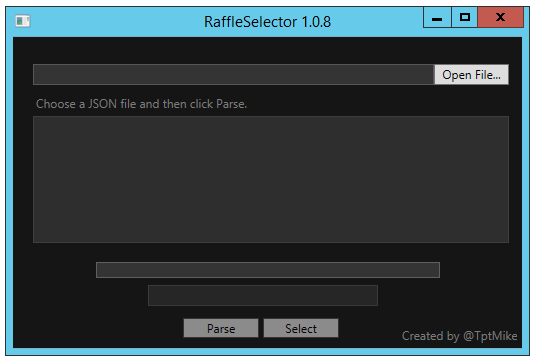The height and width of the screenshot is (363, 537).
Task: Click the RaffleSelector app icon in title bar
Action: 23,21
